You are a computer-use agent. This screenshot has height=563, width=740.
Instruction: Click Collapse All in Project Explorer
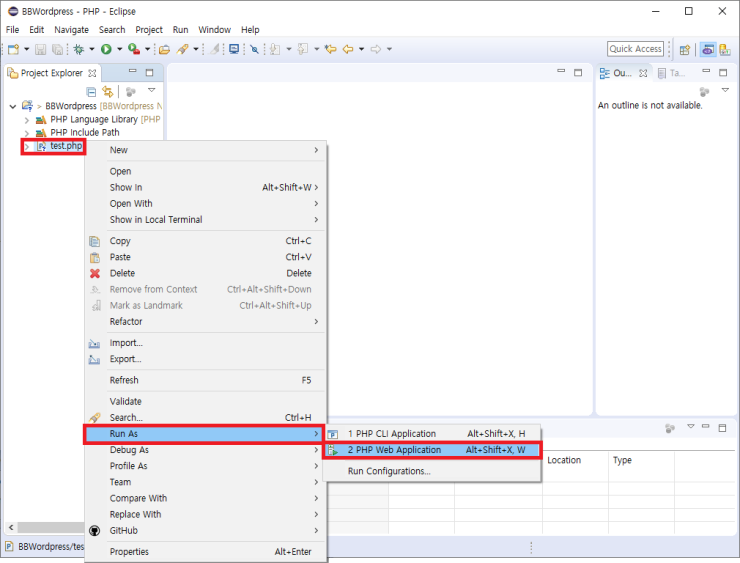point(91,91)
